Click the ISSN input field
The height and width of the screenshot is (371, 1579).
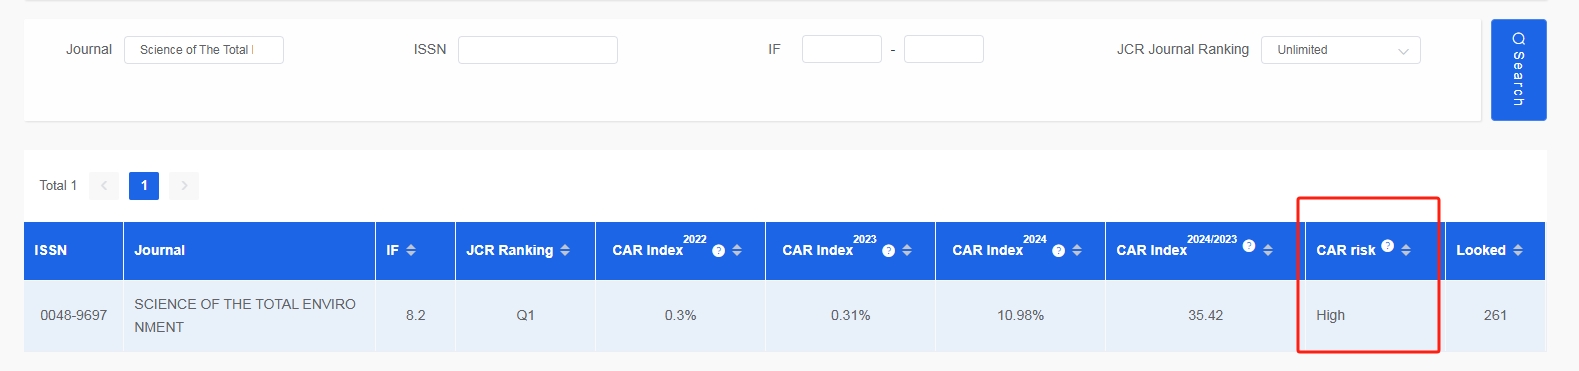tap(538, 50)
